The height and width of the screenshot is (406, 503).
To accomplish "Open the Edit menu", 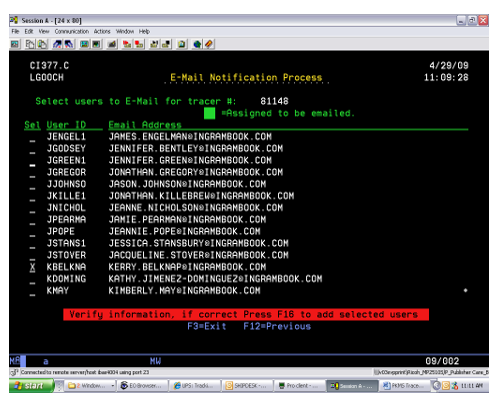I will pyautogui.click(x=29, y=32).
